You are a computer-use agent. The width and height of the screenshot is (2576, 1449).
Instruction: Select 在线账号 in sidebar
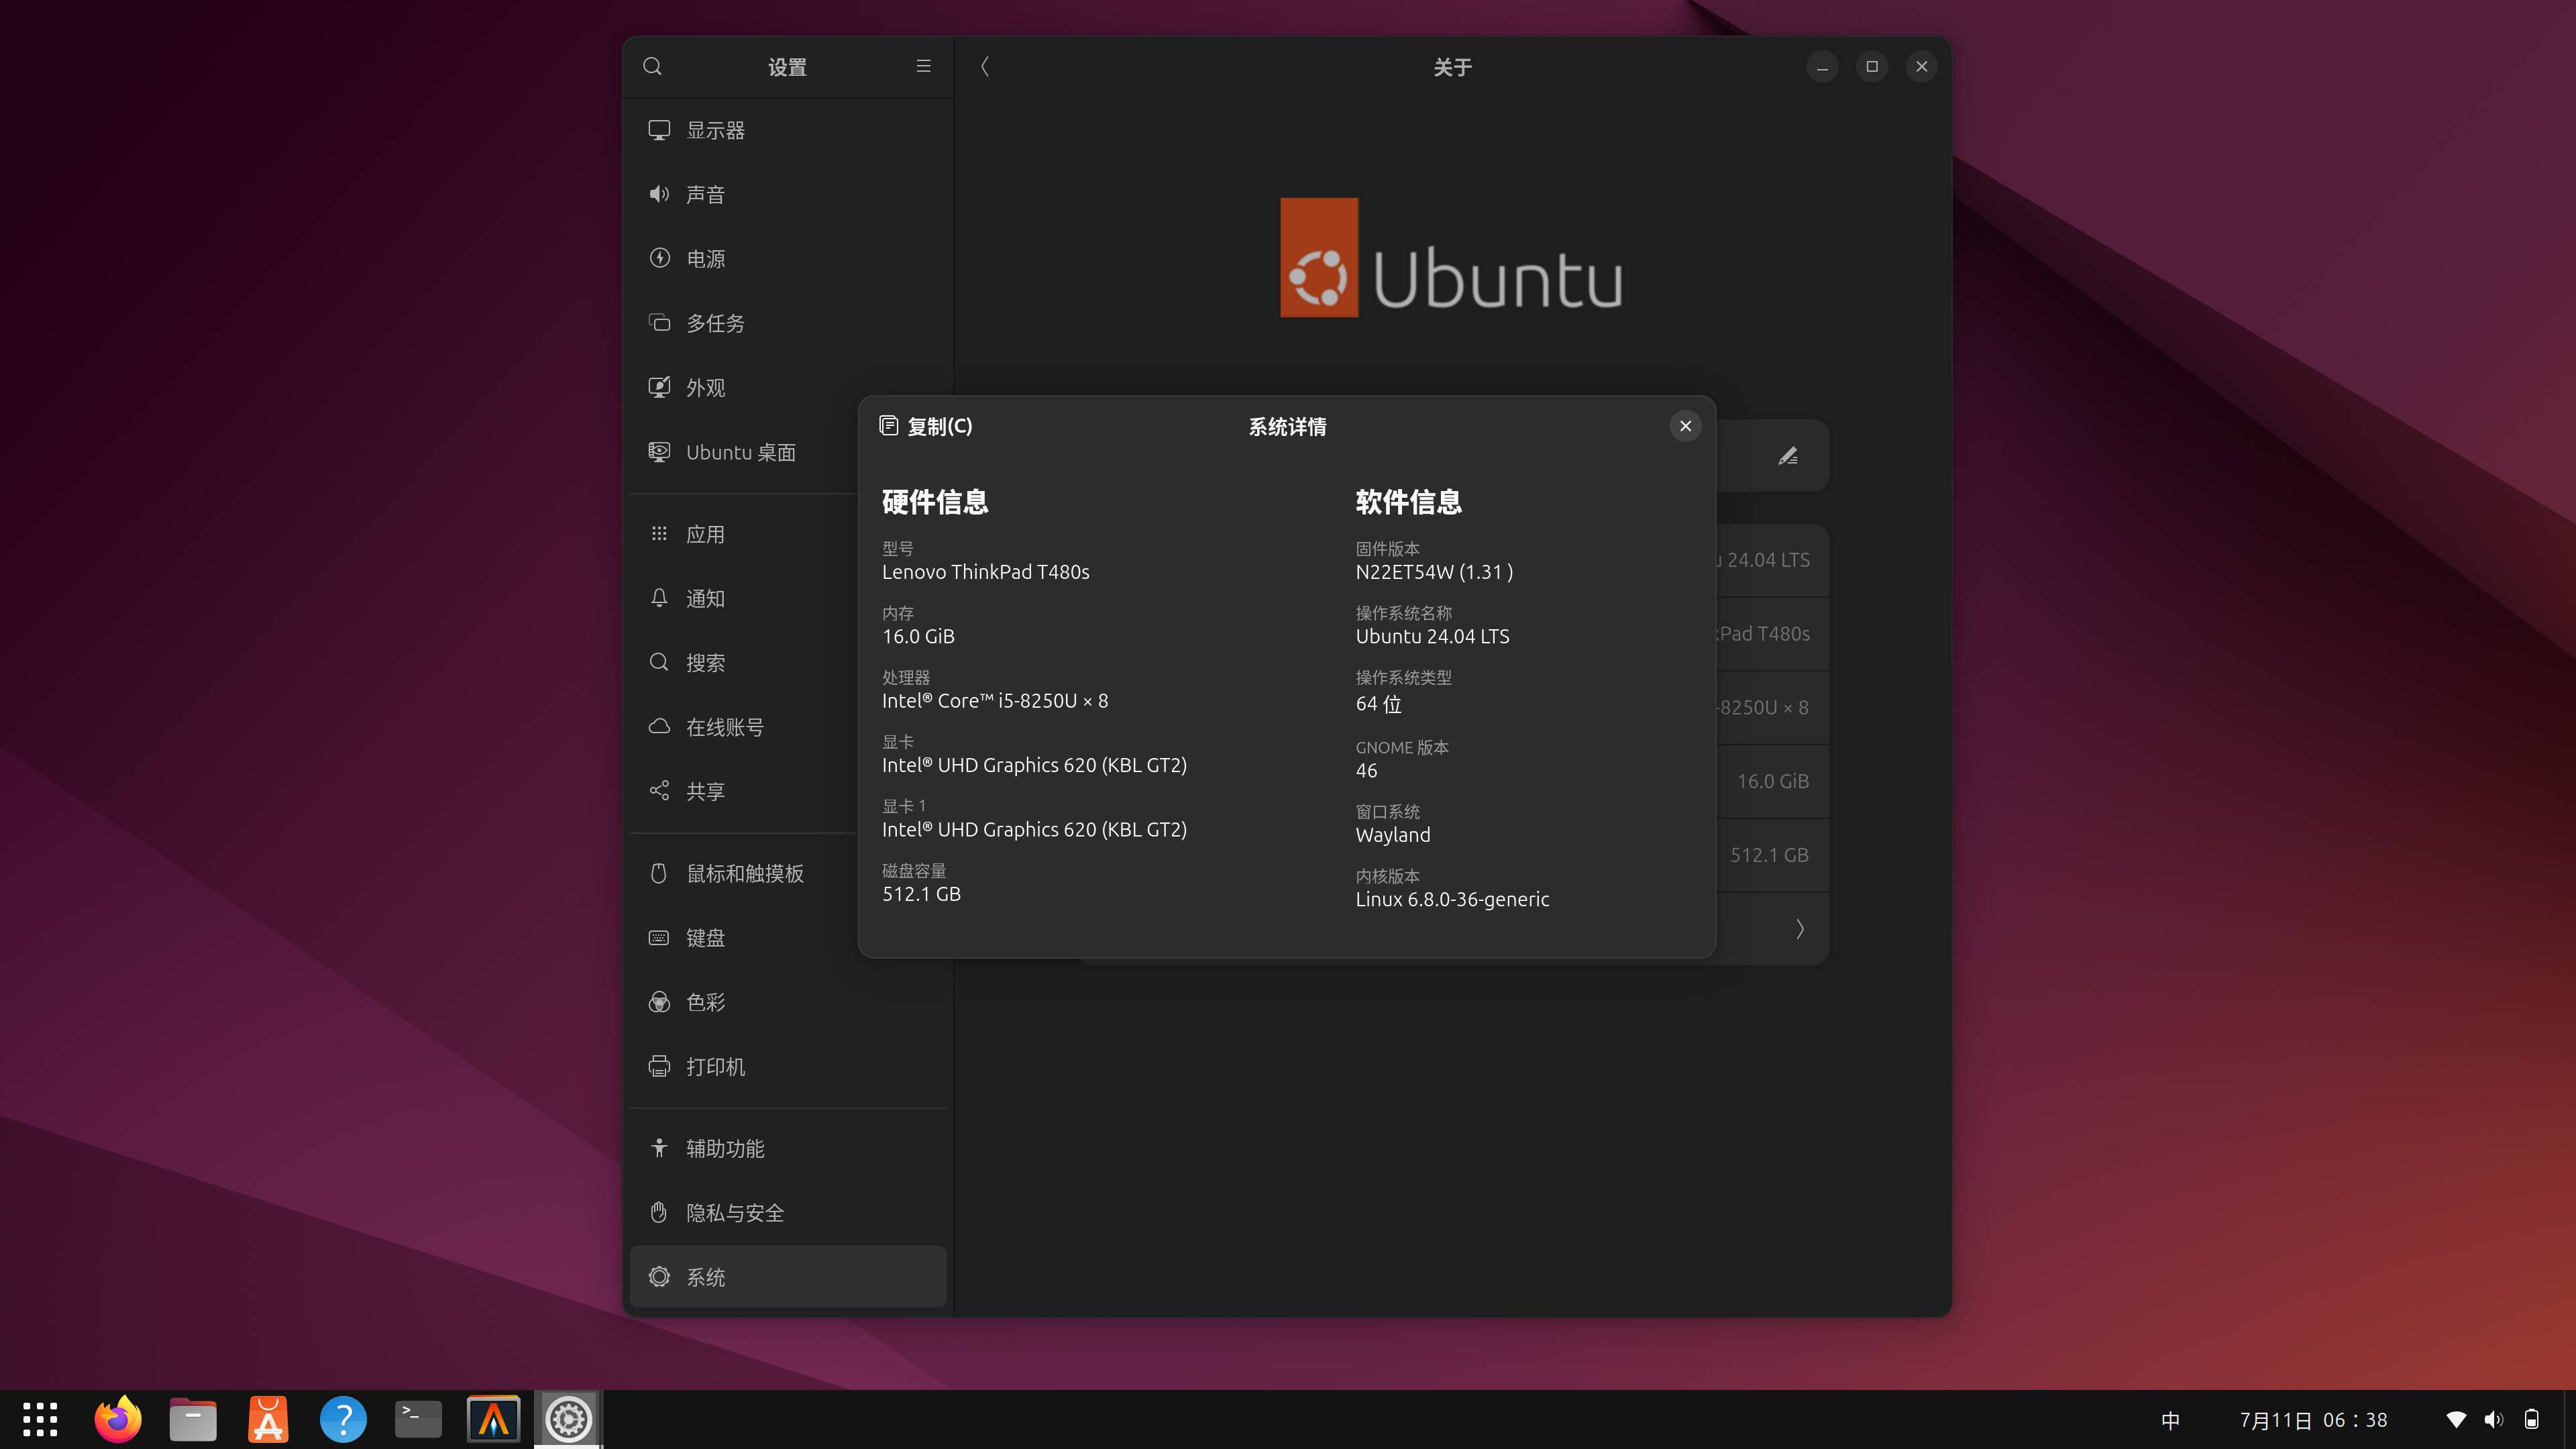pyautogui.click(x=743, y=727)
